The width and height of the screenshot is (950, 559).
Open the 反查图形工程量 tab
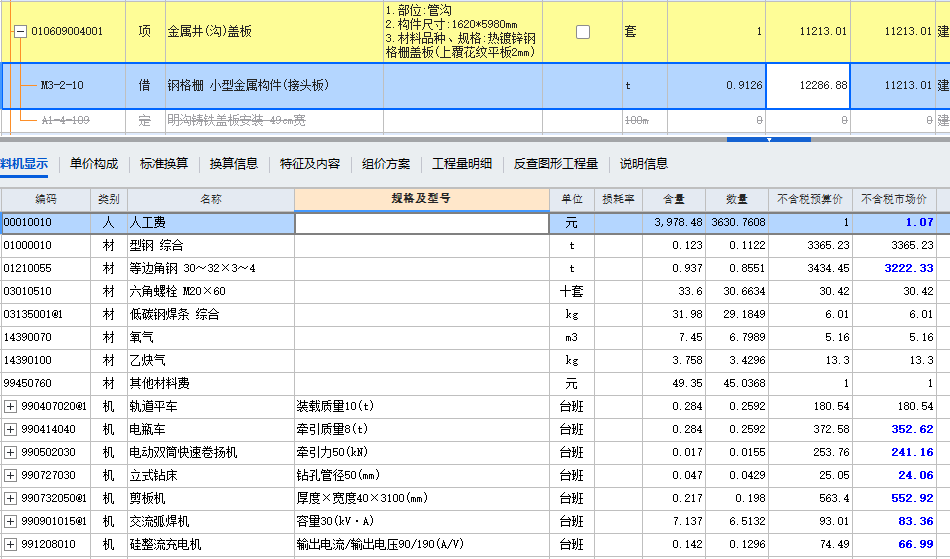click(x=556, y=164)
